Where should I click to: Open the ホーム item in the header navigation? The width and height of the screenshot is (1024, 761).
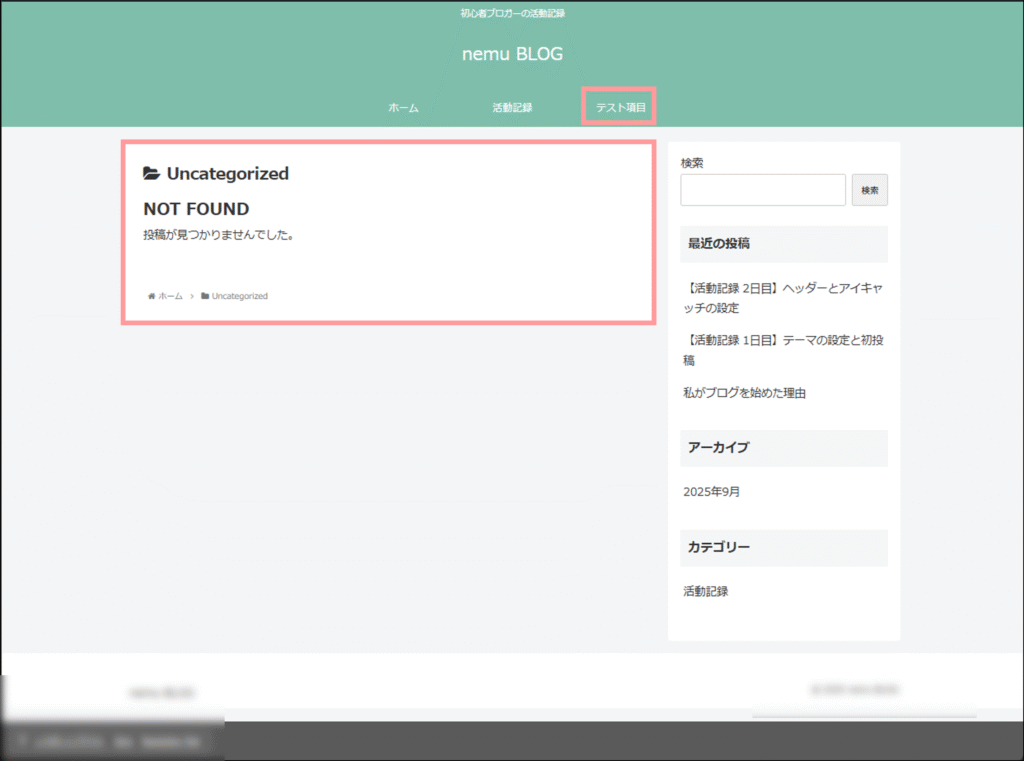coord(403,107)
